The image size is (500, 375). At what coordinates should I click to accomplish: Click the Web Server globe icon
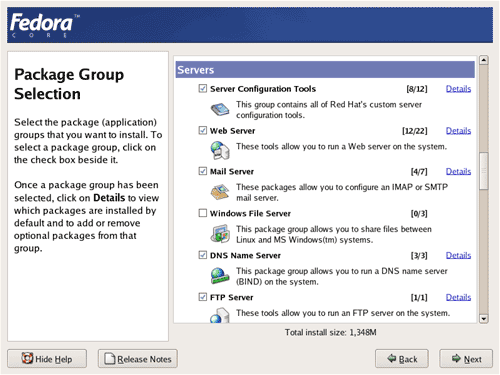(220, 150)
